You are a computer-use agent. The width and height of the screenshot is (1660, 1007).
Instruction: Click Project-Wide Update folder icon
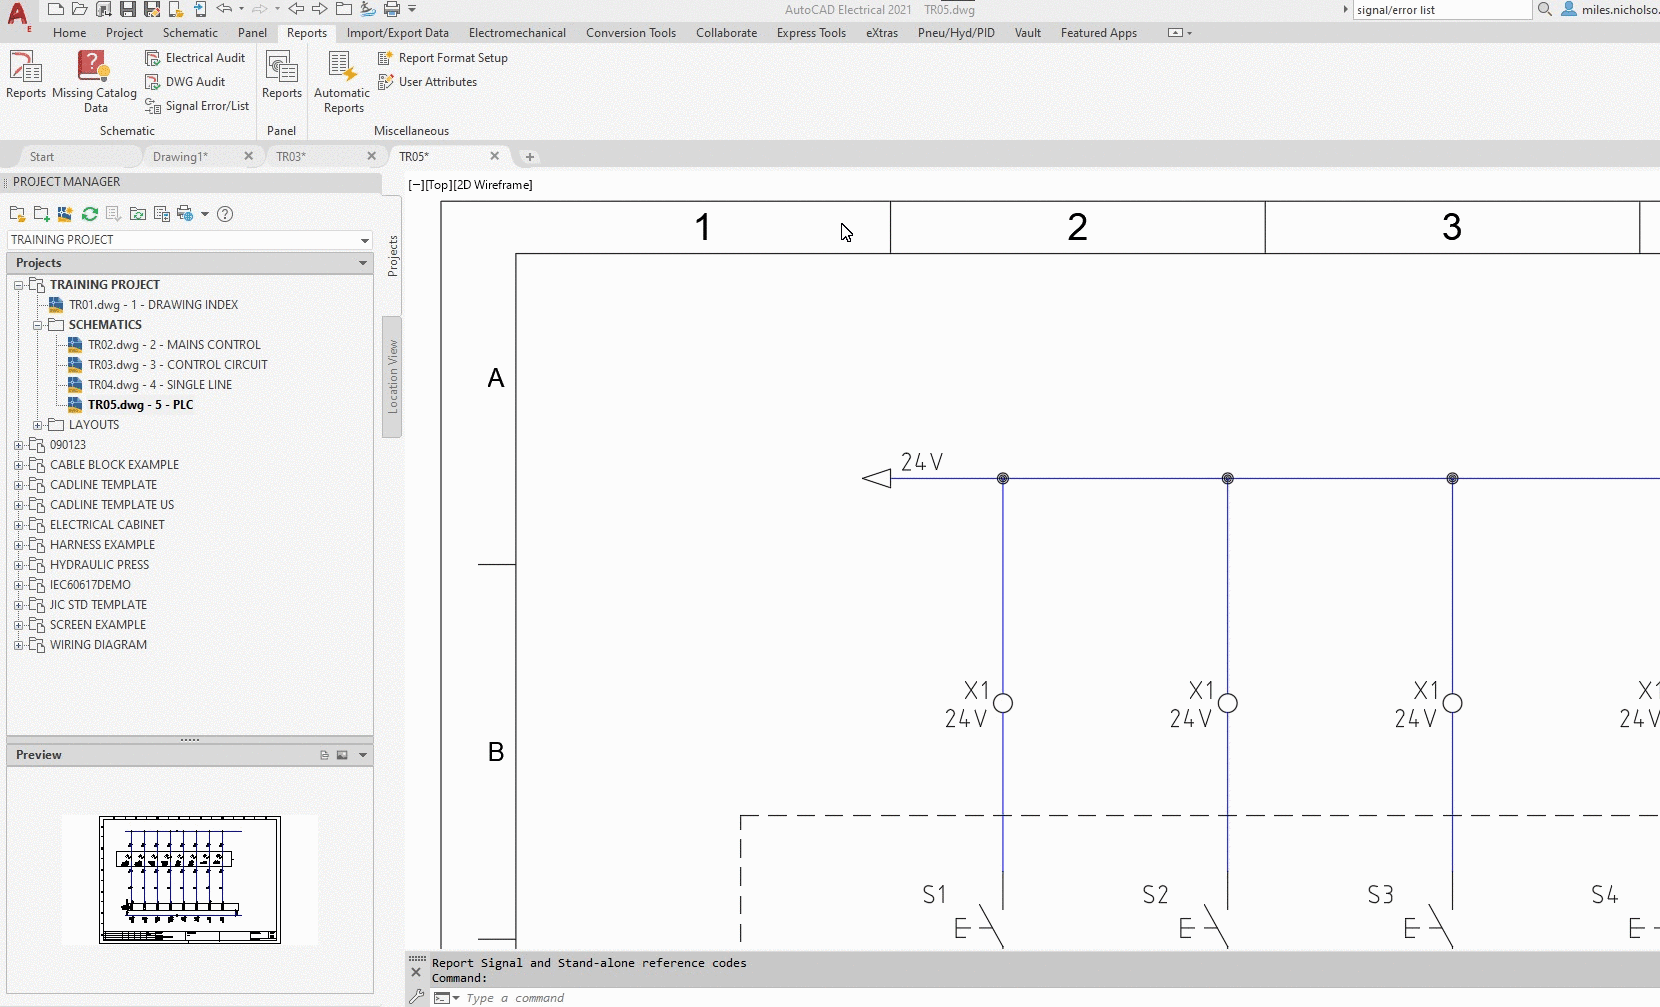[138, 214]
